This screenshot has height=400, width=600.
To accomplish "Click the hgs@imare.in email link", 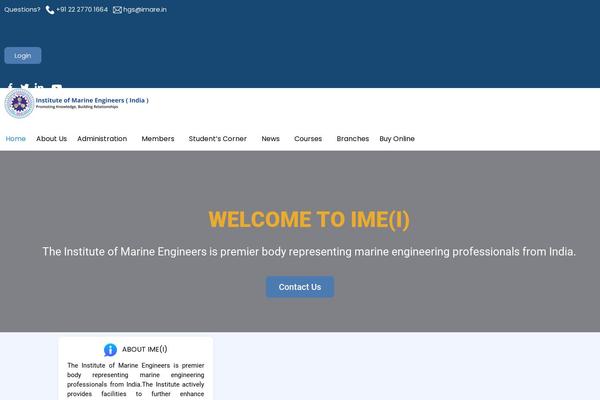I will 145,10.
